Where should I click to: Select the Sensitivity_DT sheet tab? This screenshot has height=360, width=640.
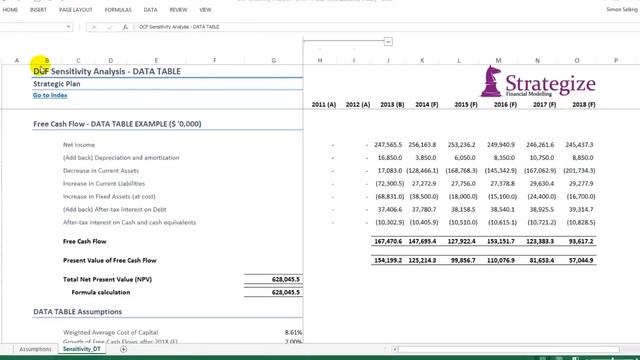click(82, 349)
